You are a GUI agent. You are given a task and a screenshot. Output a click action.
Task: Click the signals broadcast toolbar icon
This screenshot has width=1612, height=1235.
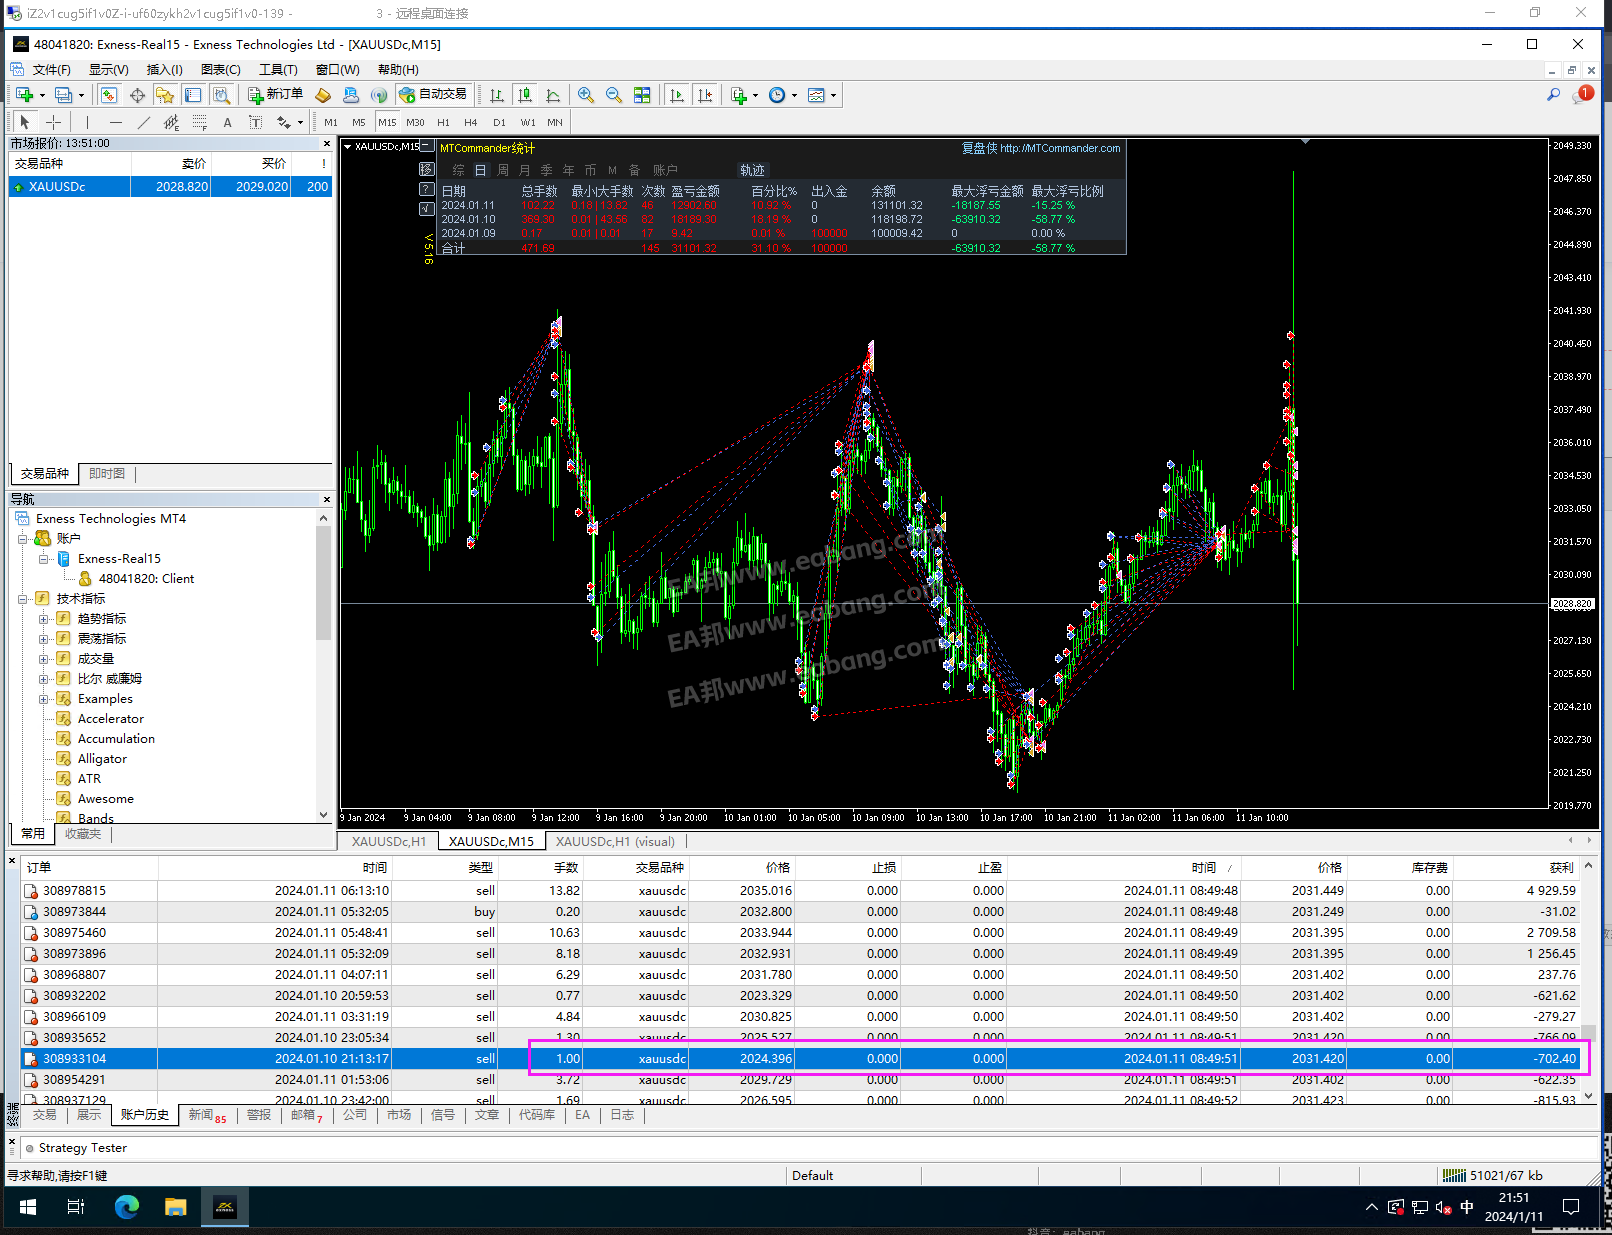379,95
